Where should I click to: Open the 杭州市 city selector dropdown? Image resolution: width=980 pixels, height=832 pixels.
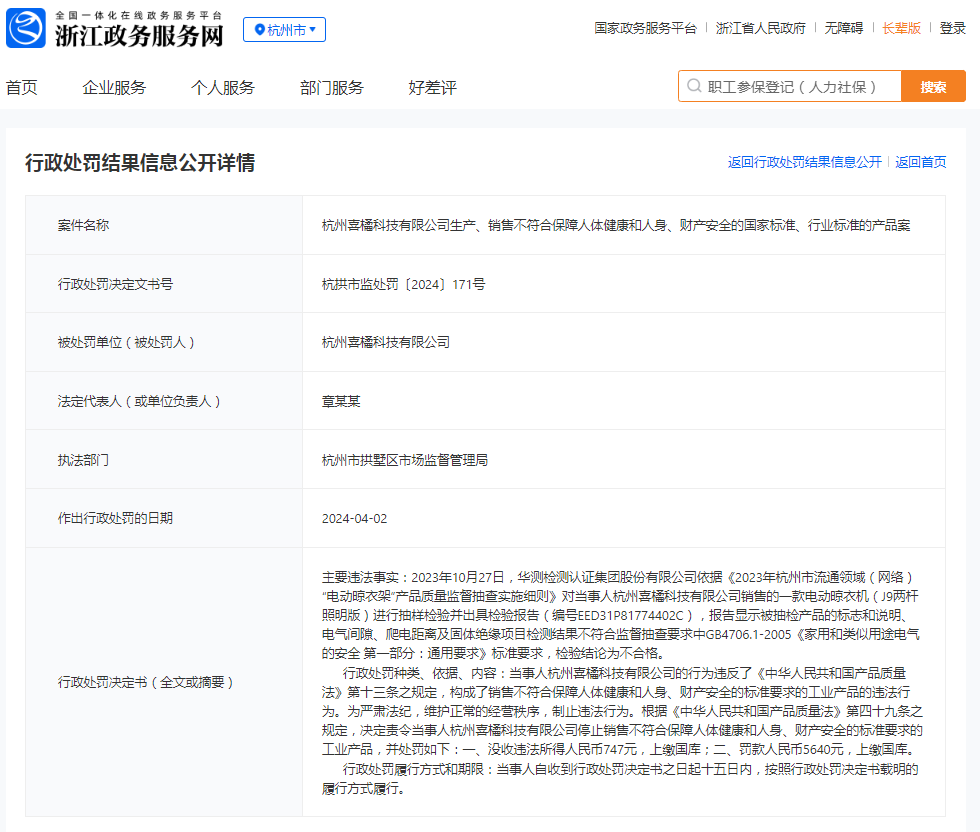coord(284,29)
